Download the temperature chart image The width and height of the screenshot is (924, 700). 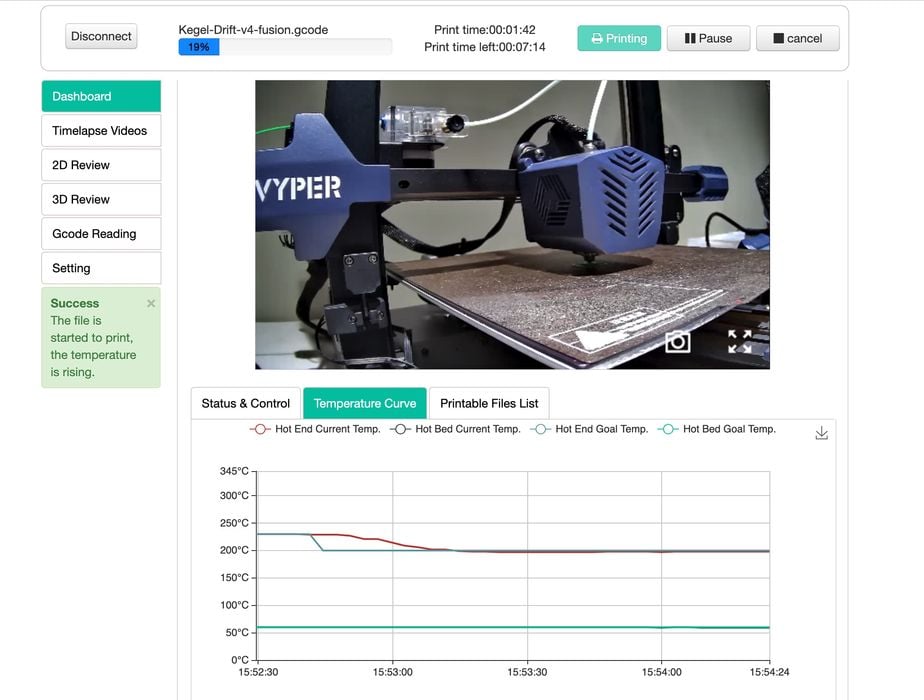tap(821, 433)
